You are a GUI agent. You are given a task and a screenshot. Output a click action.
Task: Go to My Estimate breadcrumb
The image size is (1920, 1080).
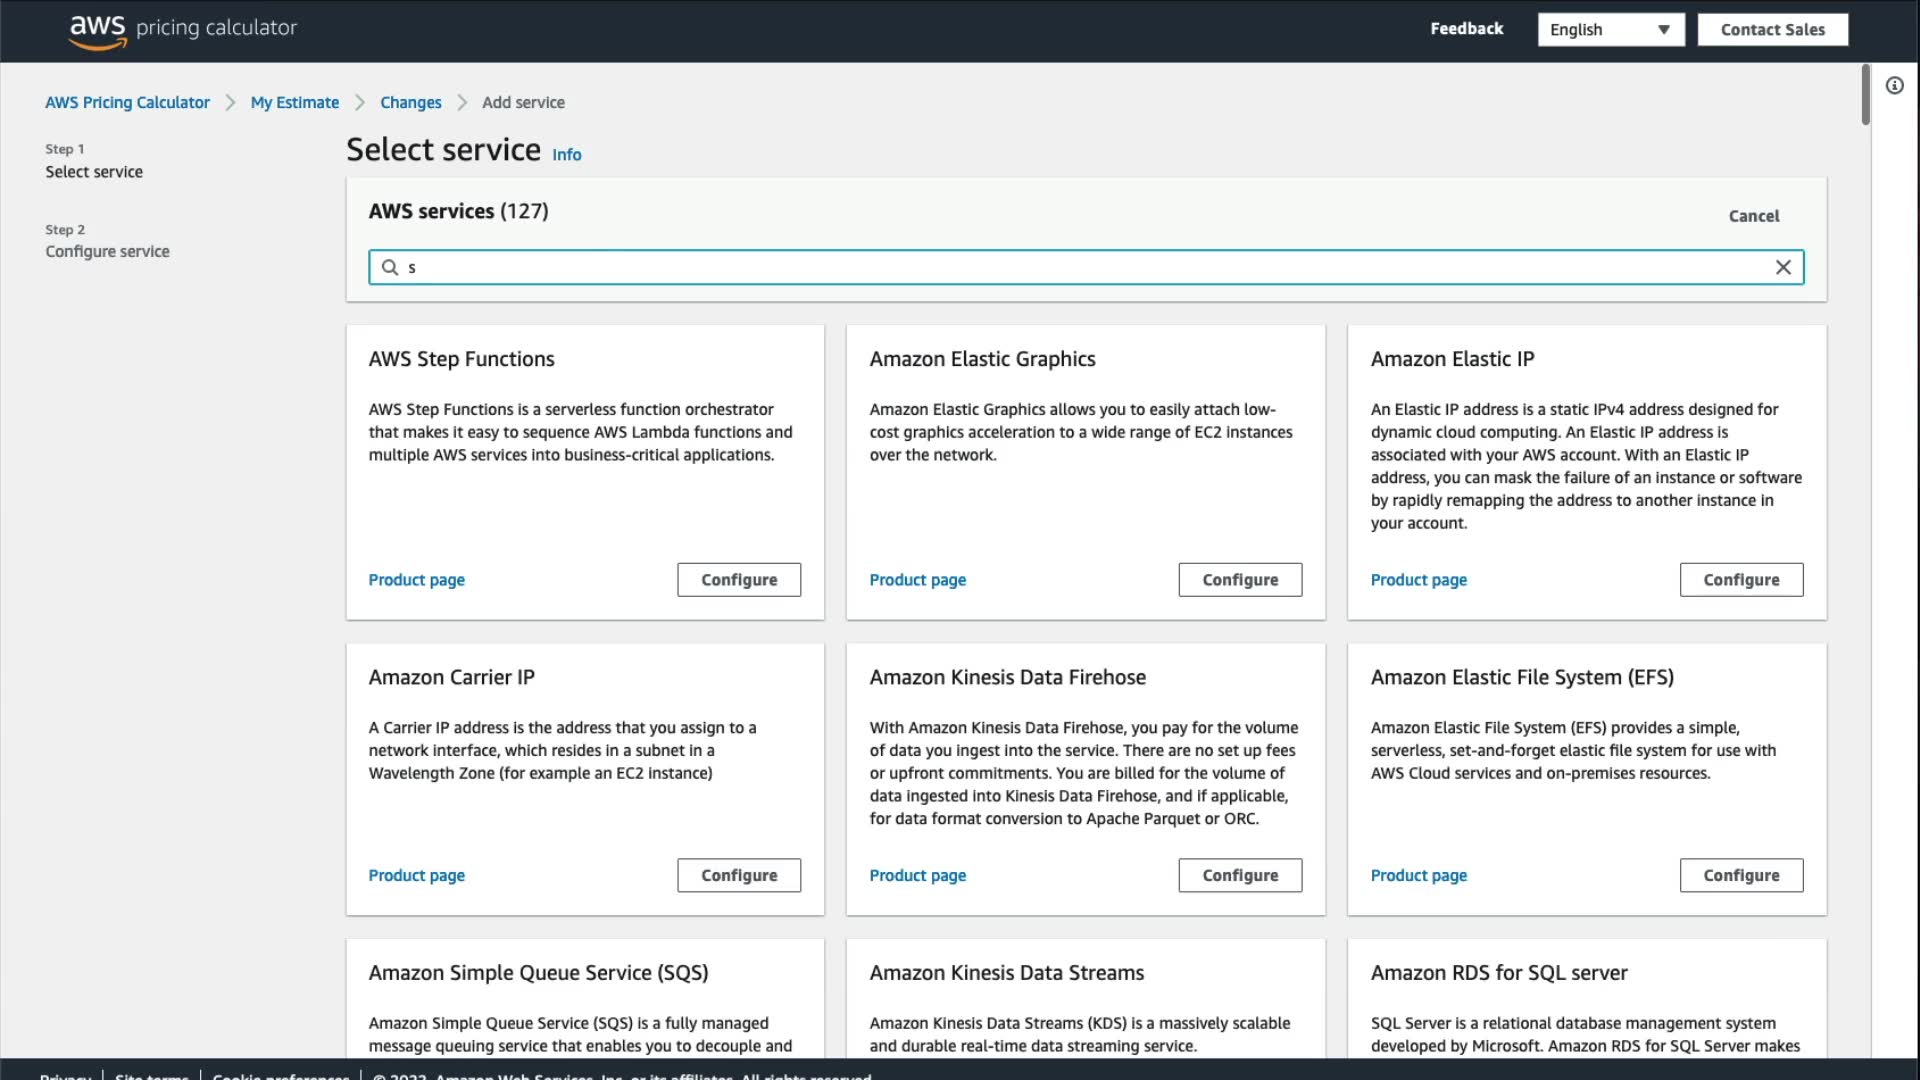click(294, 102)
